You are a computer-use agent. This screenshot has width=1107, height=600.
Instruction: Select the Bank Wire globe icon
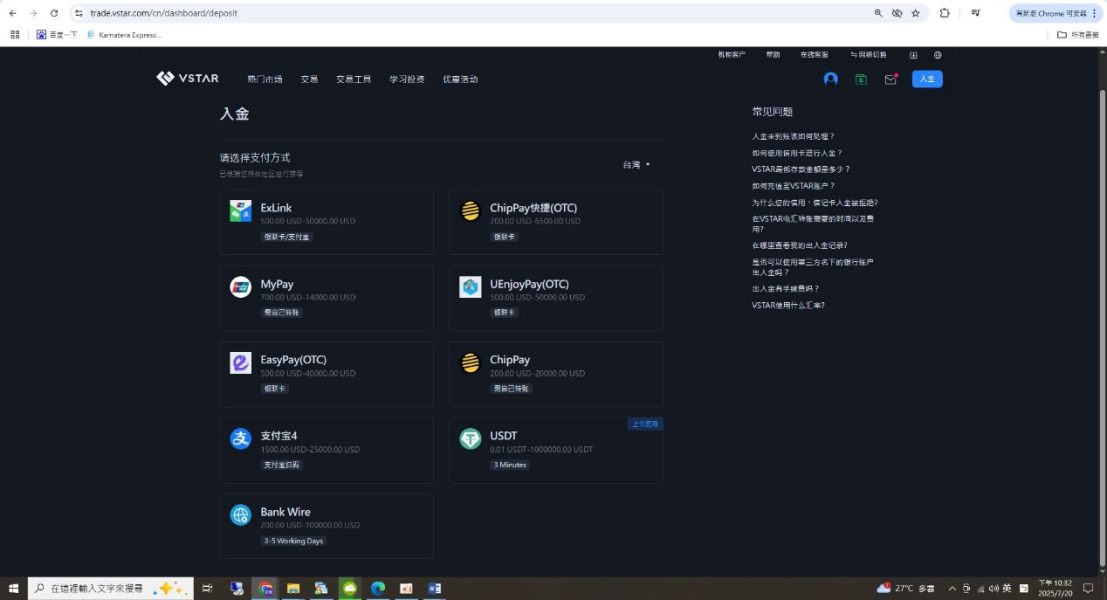[x=240, y=515]
